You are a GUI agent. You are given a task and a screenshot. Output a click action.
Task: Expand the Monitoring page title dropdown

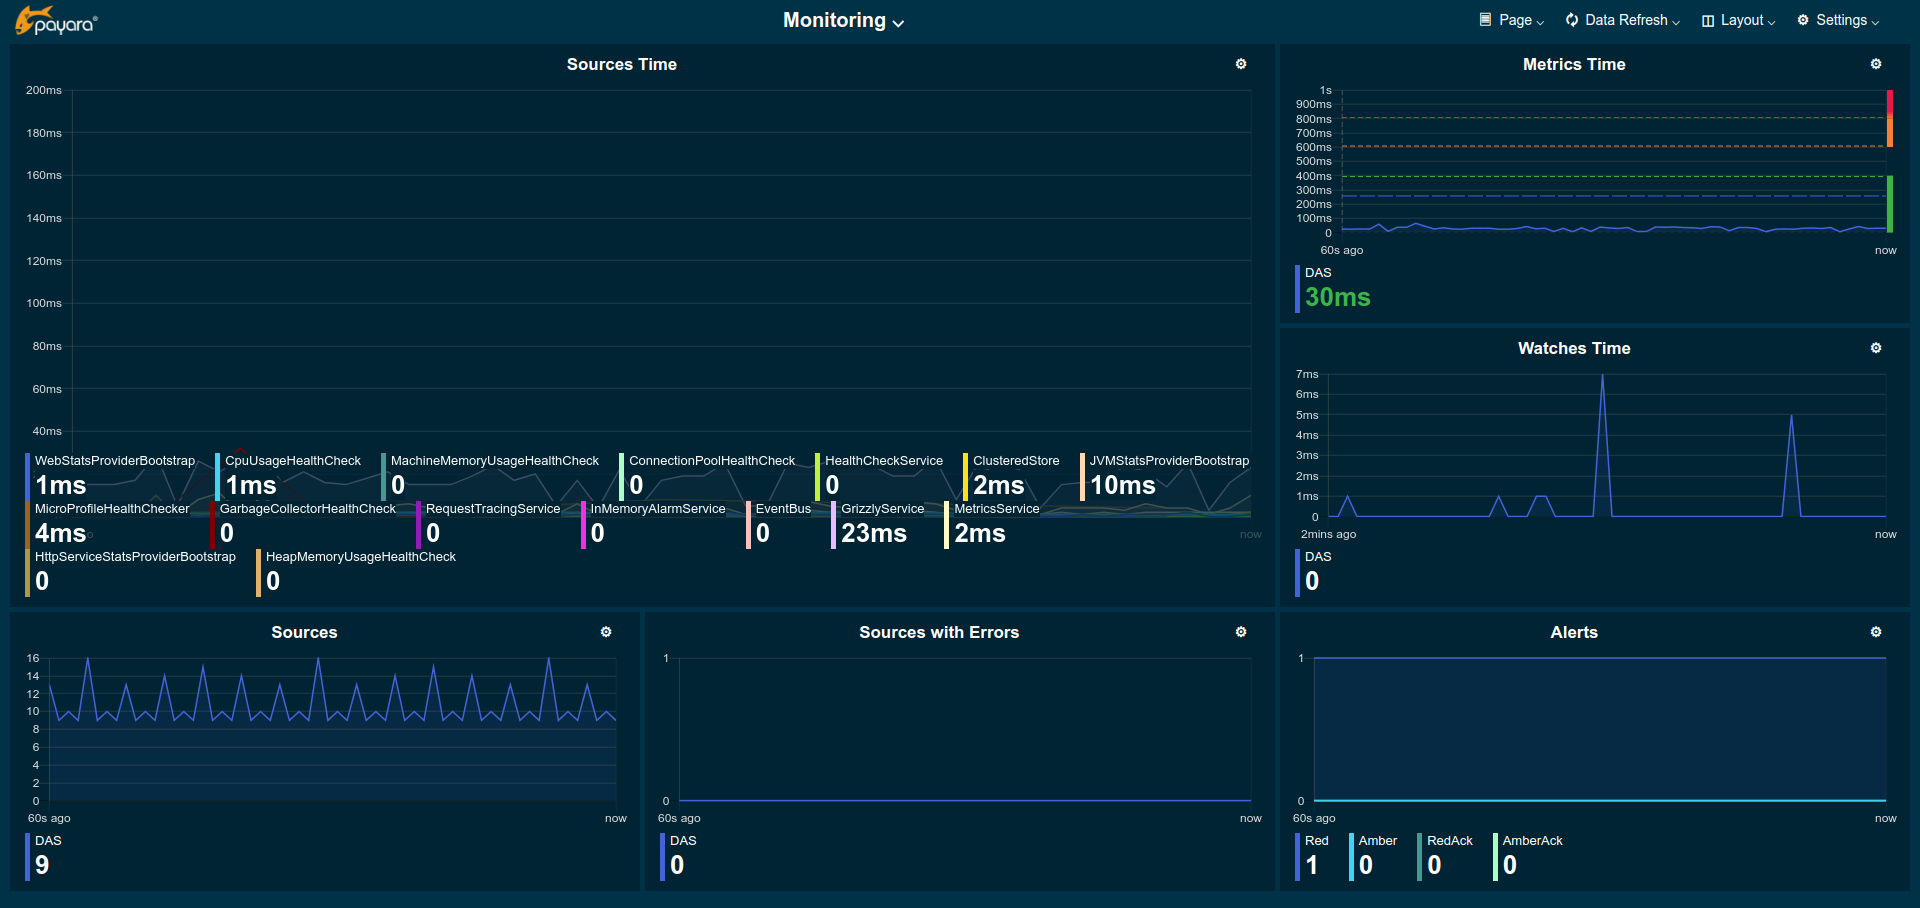pyautogui.click(x=843, y=21)
